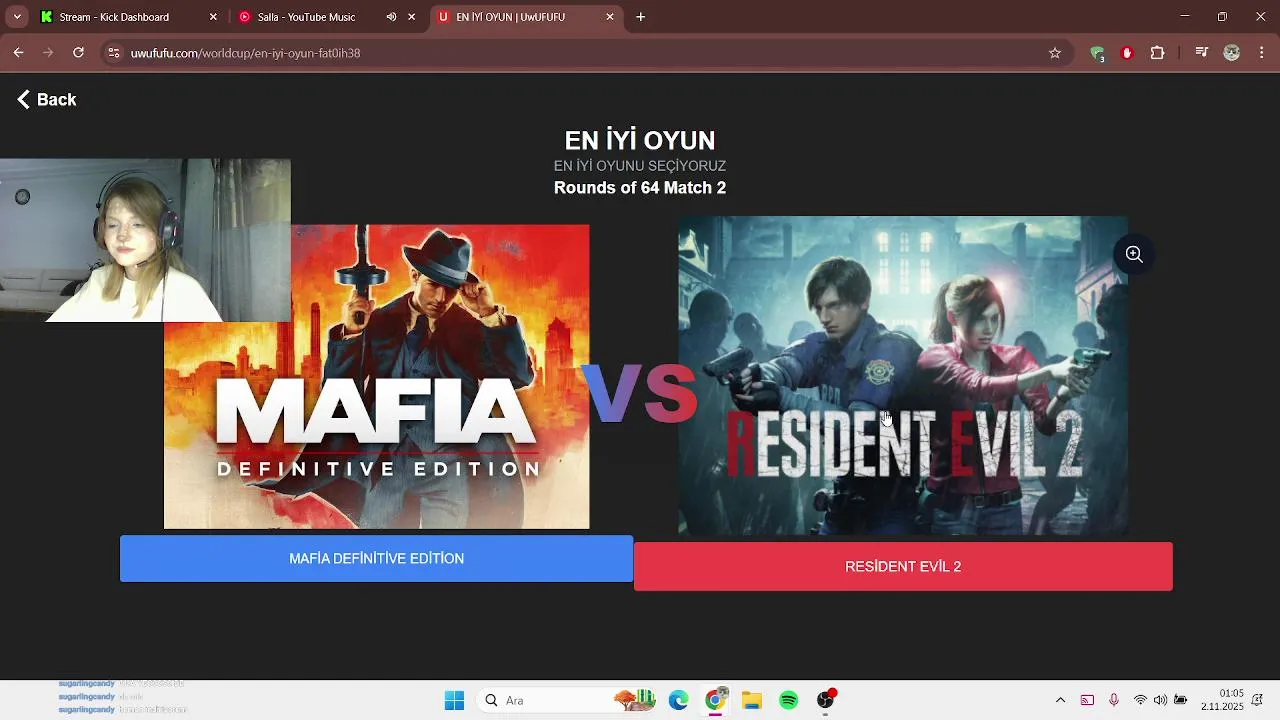Bookmark this page with the star
Viewport: 1280px width, 720px height.
click(x=1055, y=53)
